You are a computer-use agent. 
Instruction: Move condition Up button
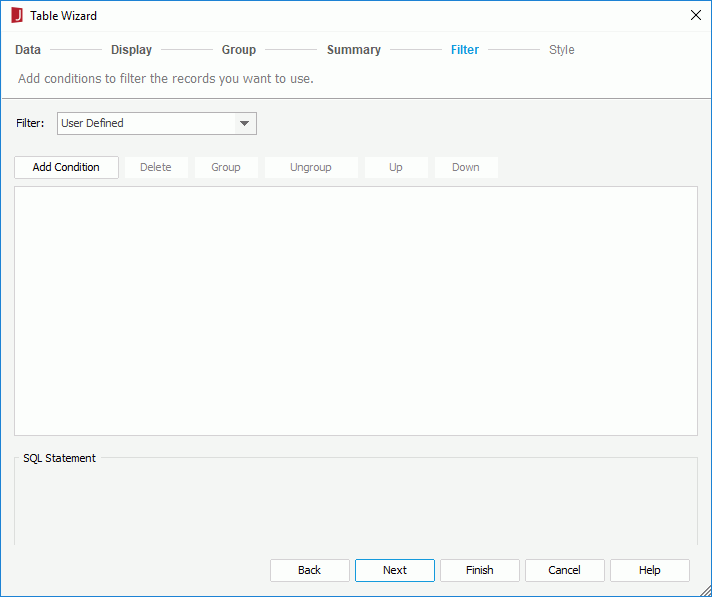pos(396,168)
